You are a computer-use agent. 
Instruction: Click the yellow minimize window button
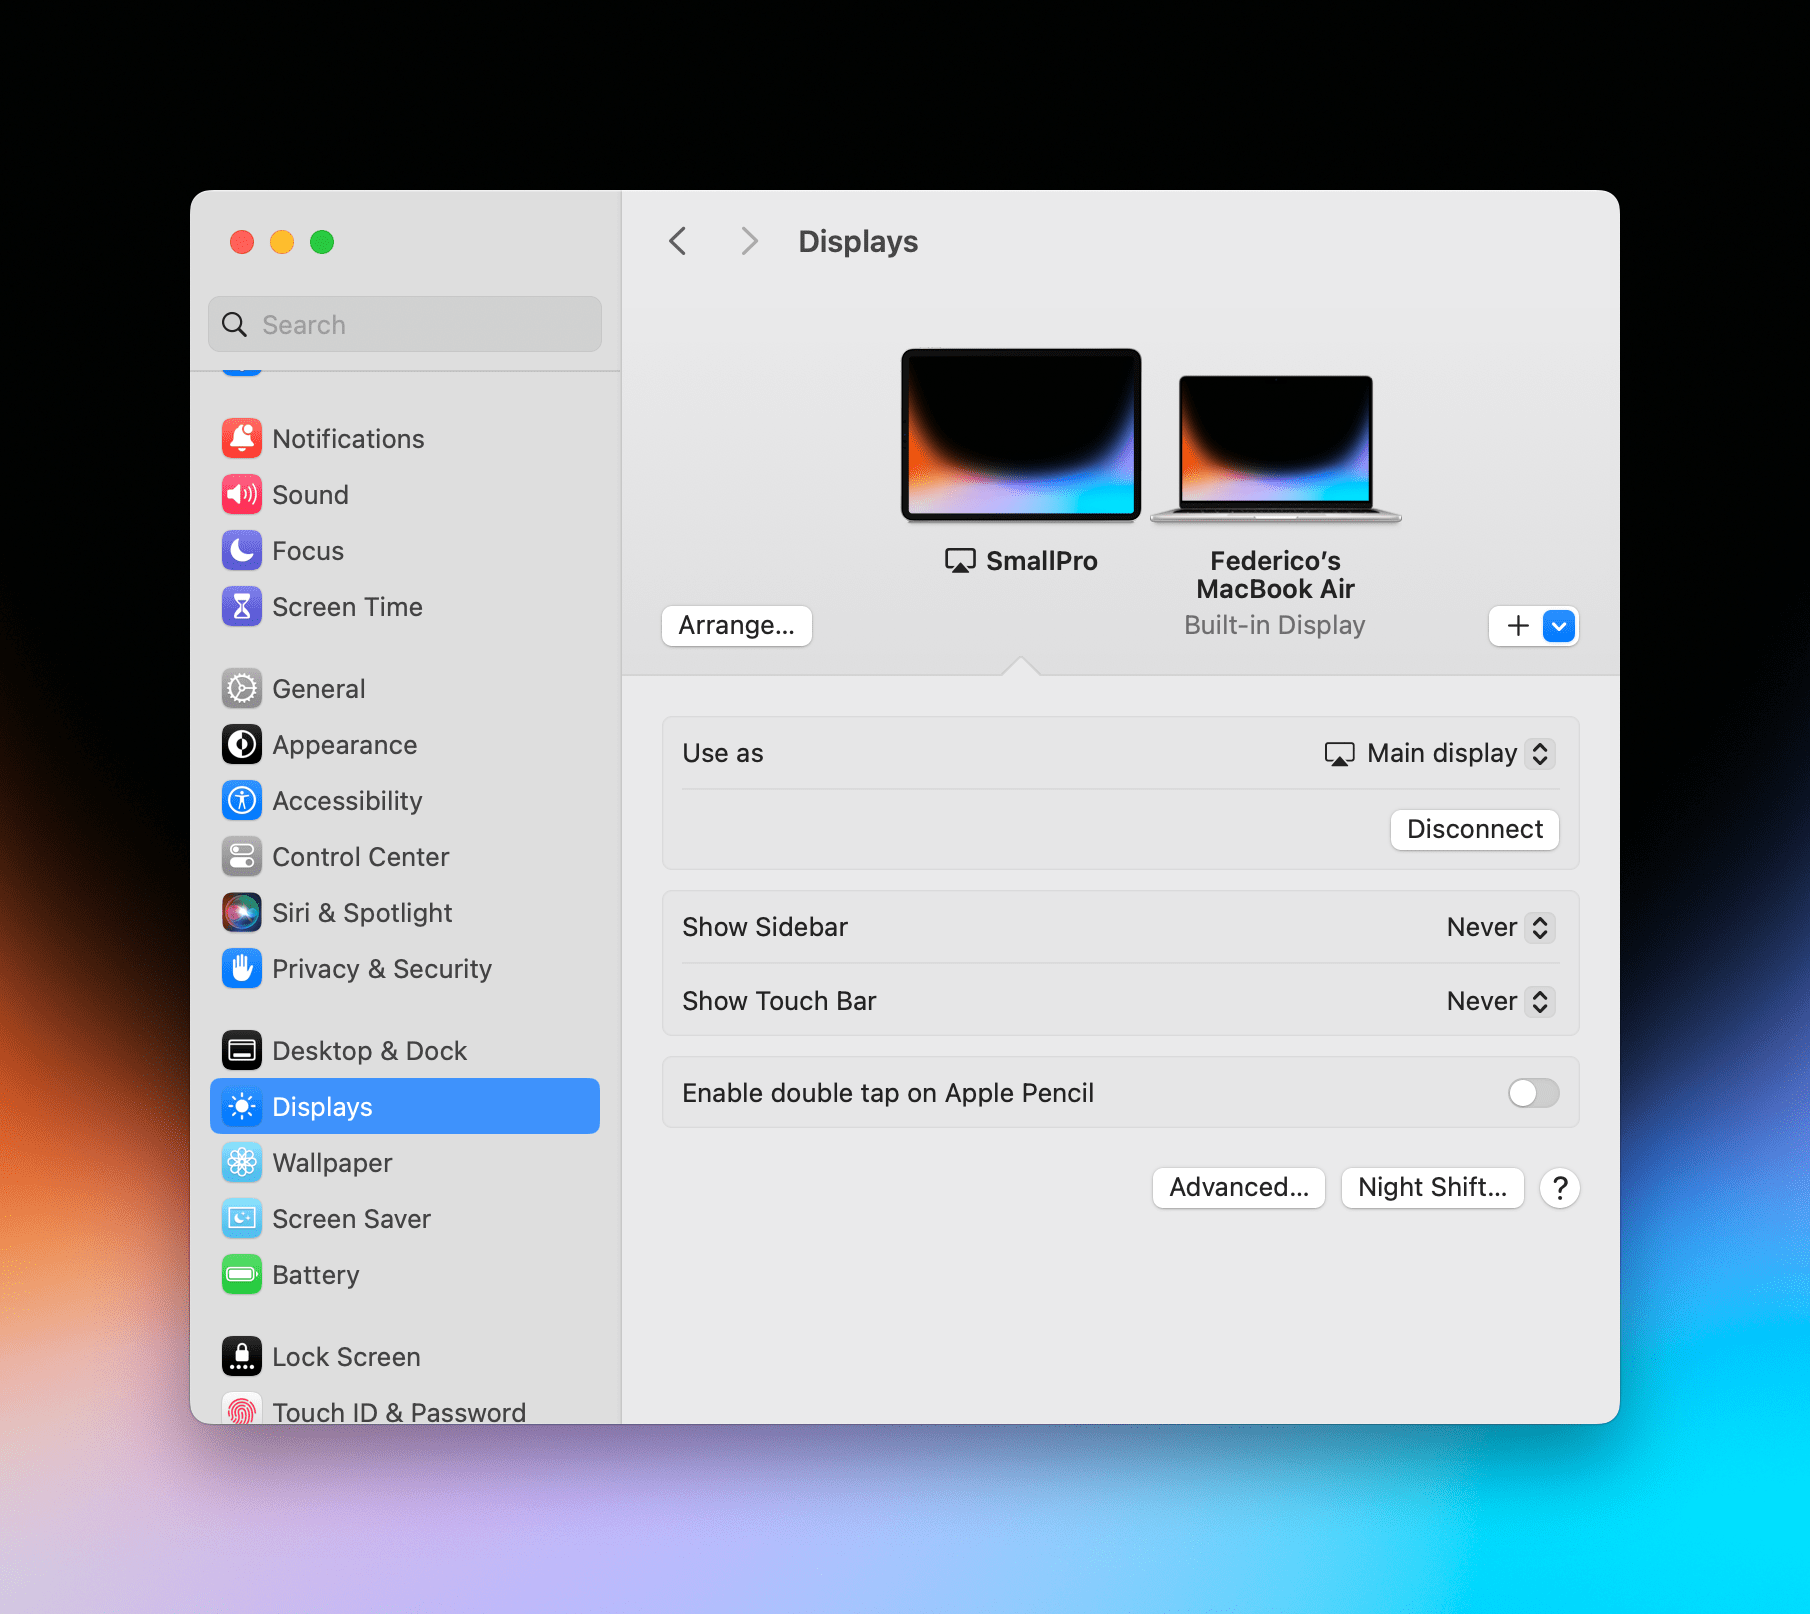coord(282,242)
